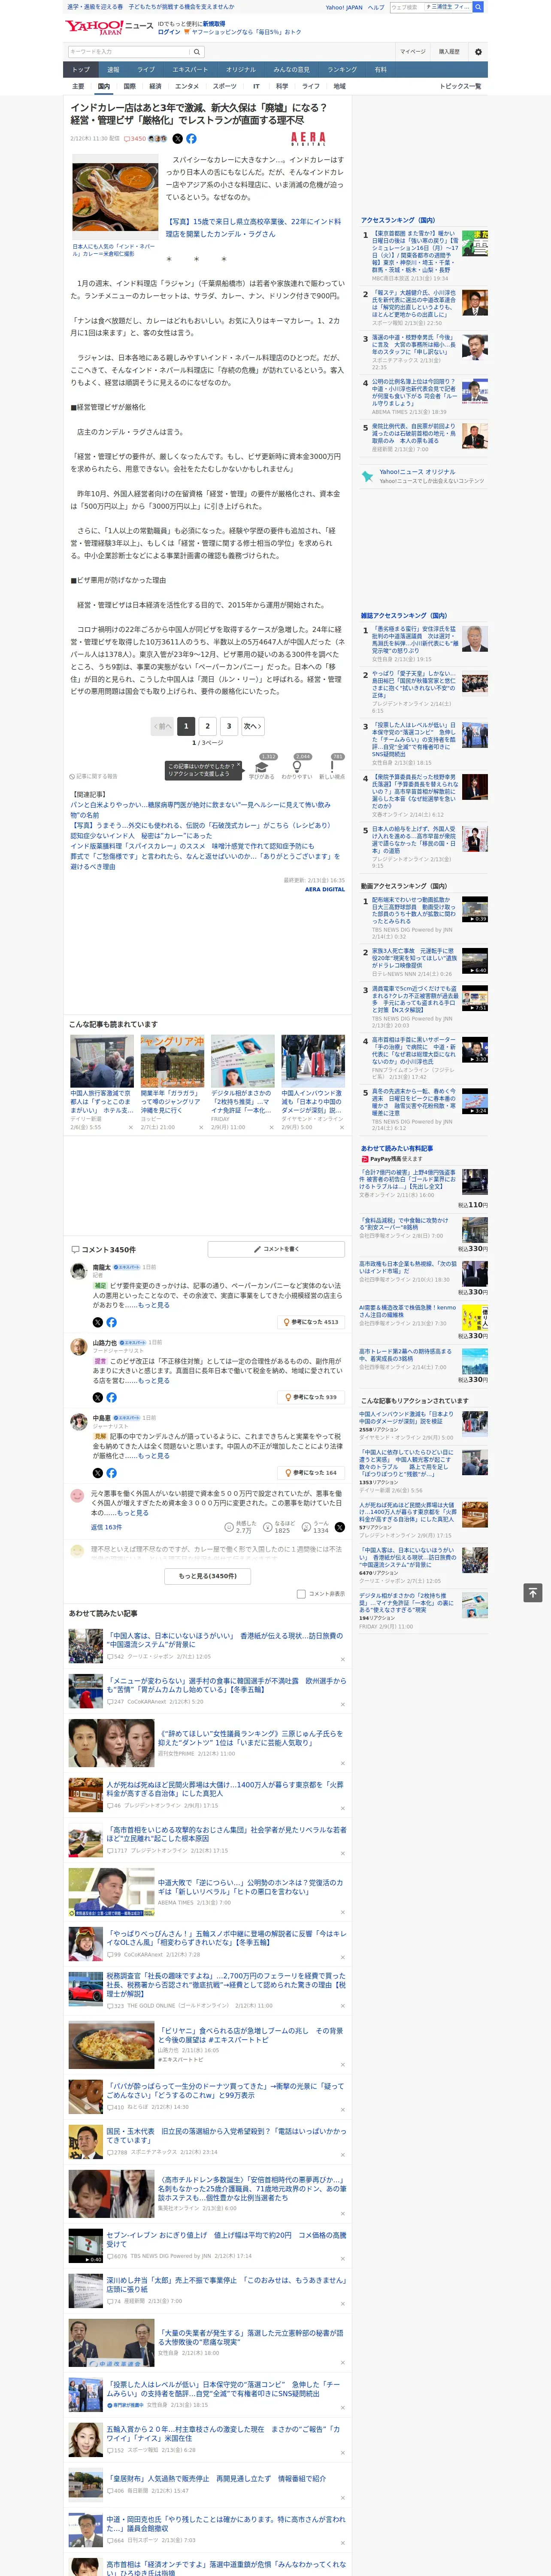Viewport: 551px width, 2576px height.
Task: Click 参考になった 164 button
Action: tap(312, 1473)
